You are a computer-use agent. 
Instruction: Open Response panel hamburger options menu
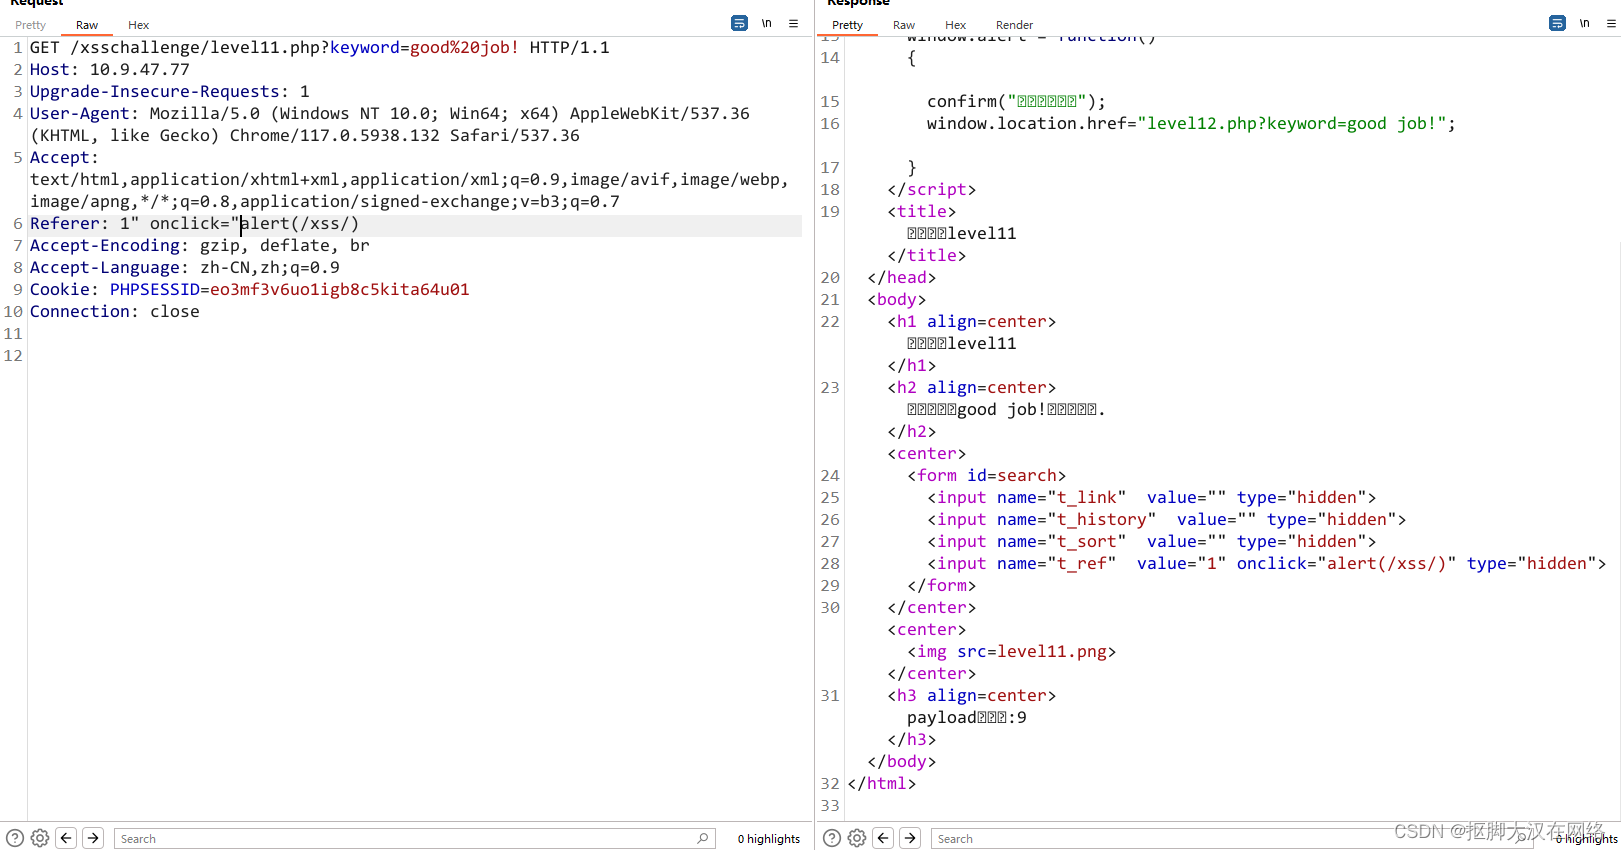pyautogui.click(x=1611, y=23)
